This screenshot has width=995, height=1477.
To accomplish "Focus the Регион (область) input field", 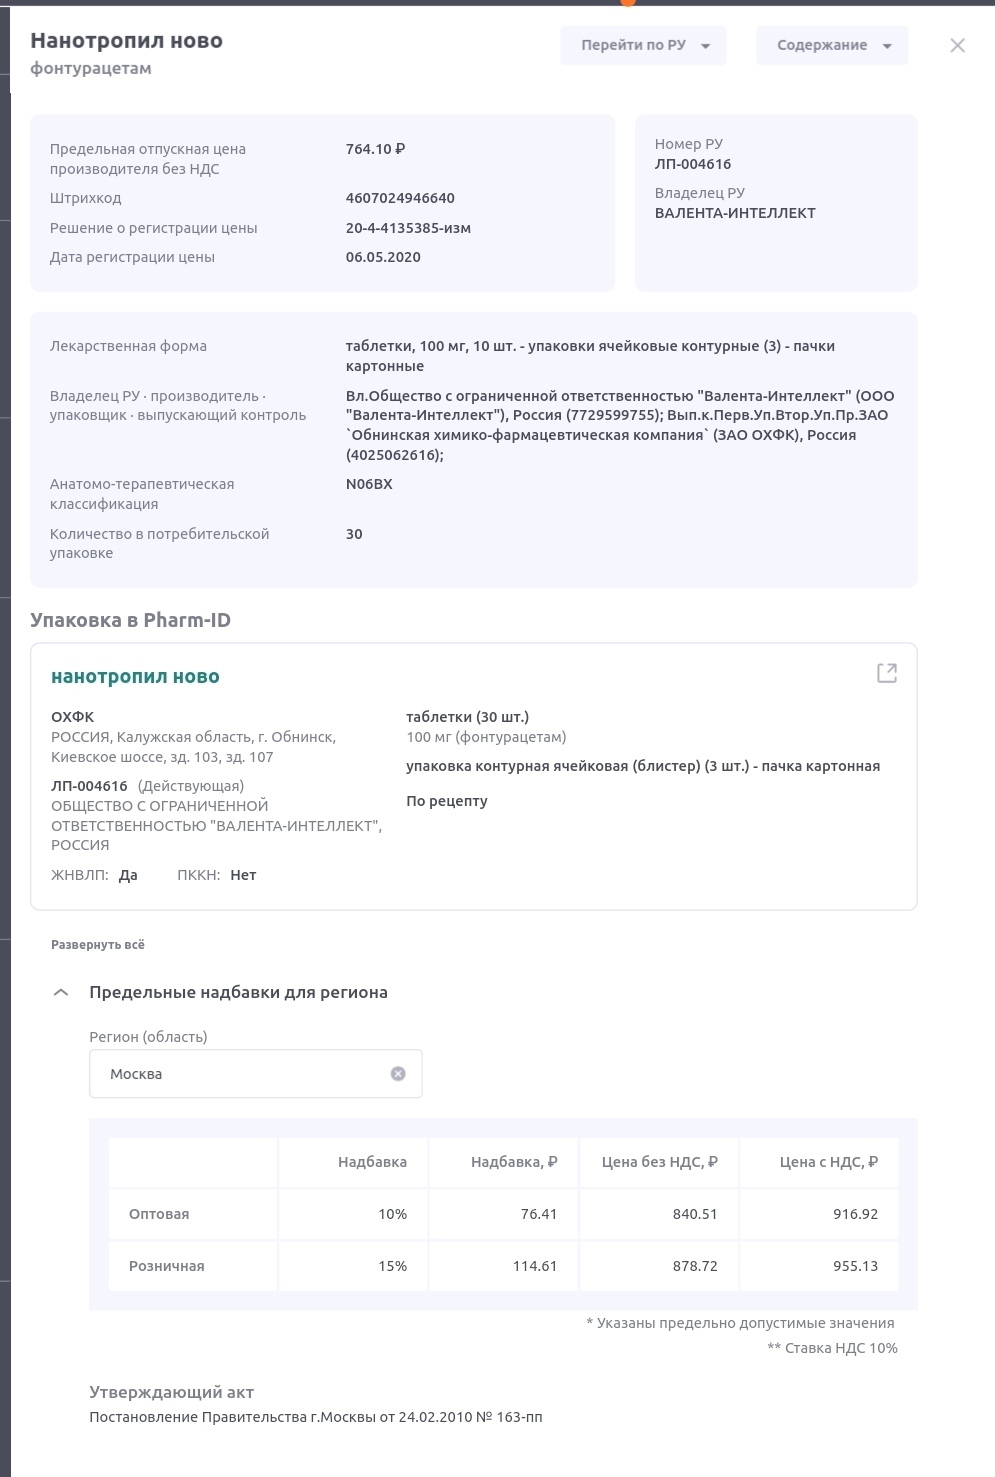I will tap(240, 1073).
